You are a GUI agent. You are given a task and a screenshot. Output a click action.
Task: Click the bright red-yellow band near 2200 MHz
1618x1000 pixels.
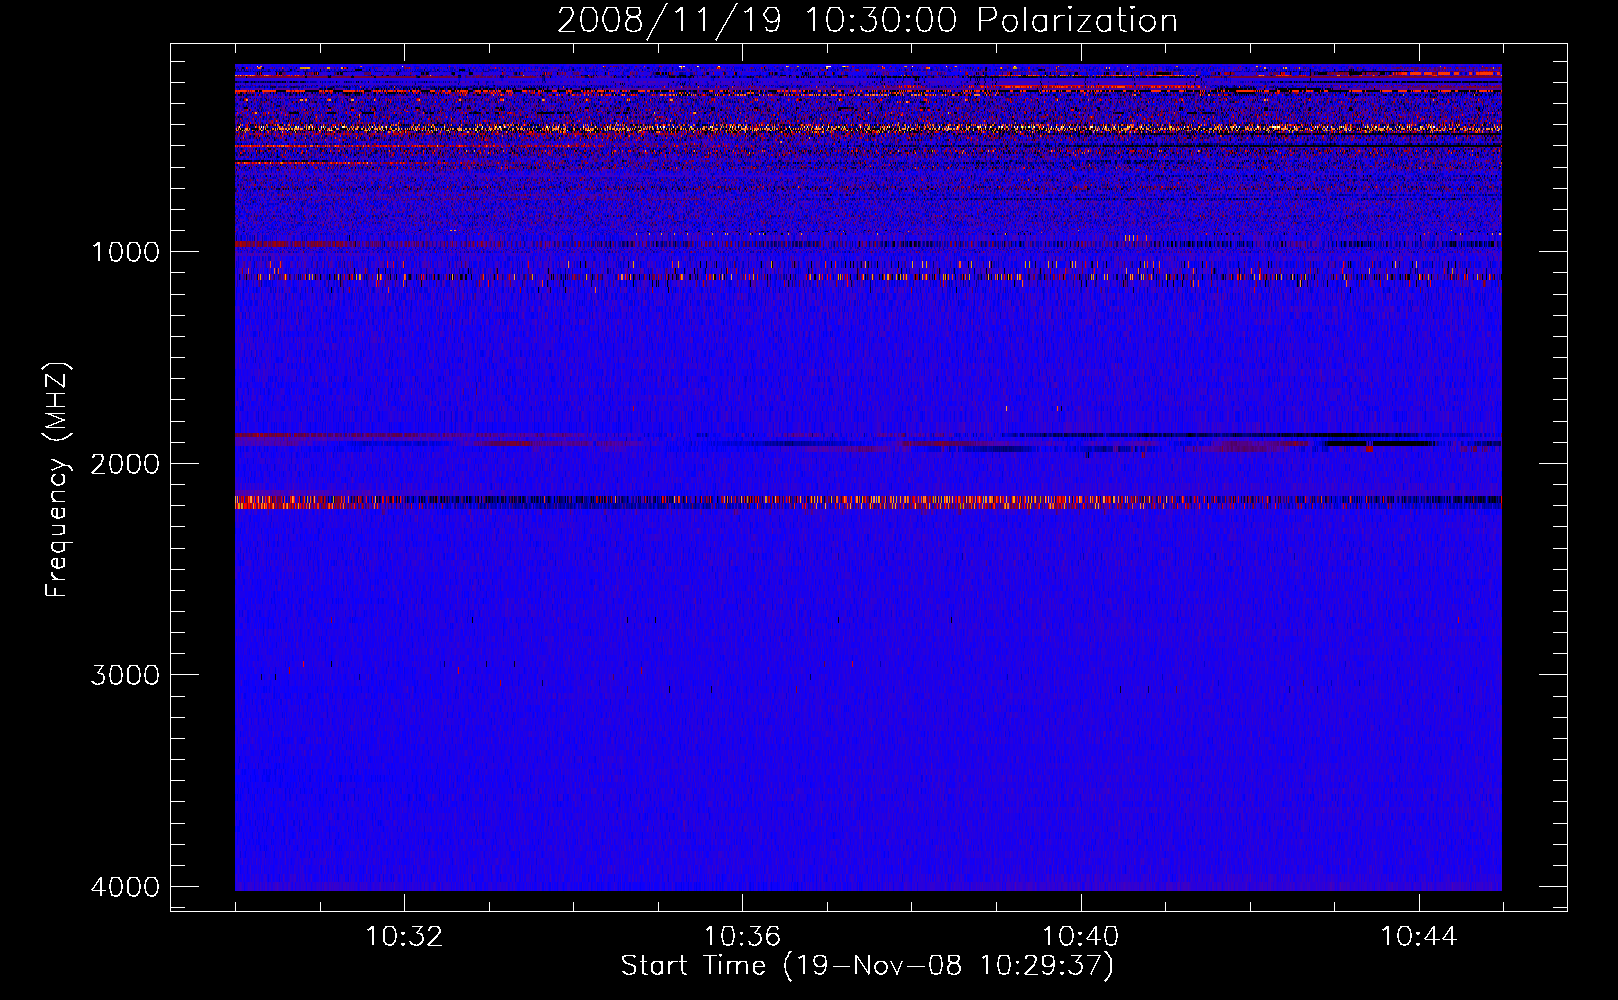pos(868,502)
